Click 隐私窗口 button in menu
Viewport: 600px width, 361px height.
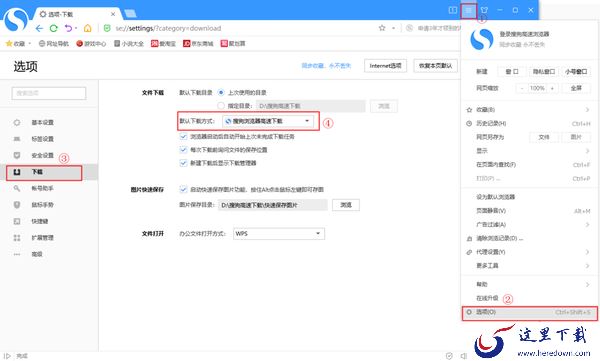click(x=544, y=72)
